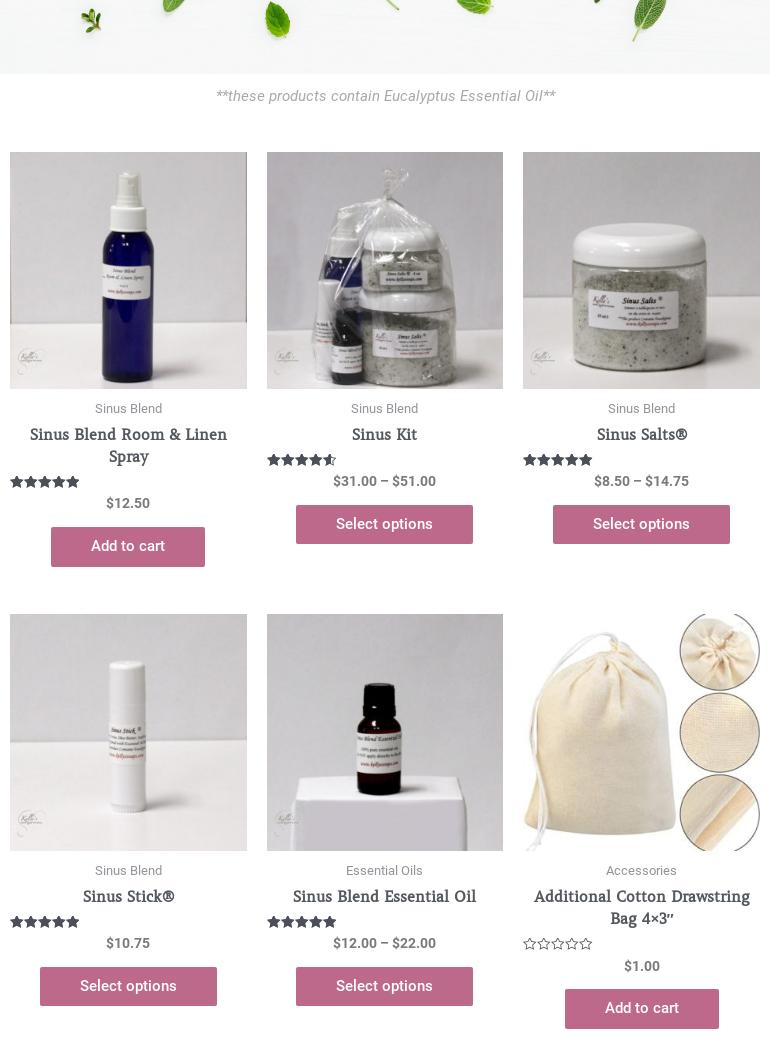Open the Sinus Stick® title link

pyautogui.click(x=128, y=896)
